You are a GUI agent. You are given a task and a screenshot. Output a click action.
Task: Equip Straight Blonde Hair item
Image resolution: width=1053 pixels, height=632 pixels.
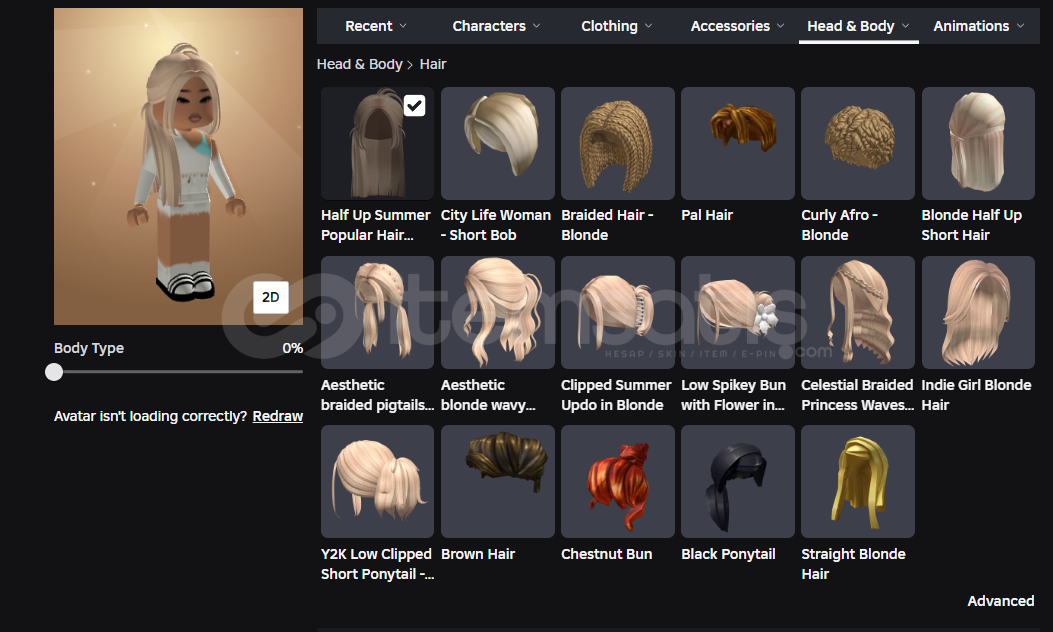click(858, 482)
